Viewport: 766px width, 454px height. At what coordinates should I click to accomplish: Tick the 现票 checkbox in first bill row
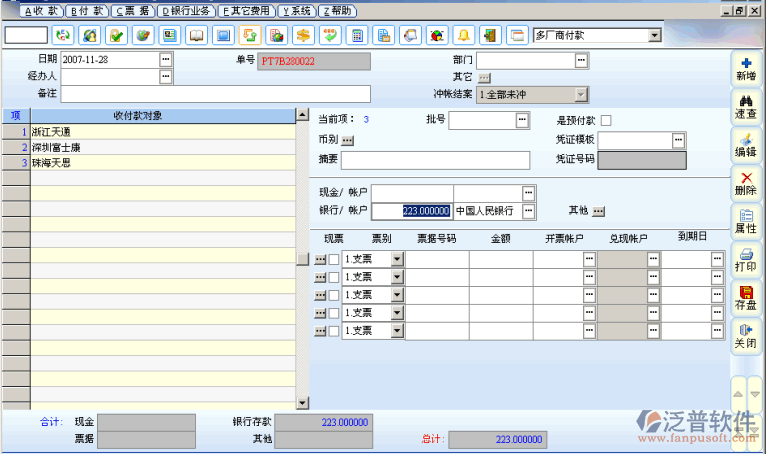[x=334, y=259]
